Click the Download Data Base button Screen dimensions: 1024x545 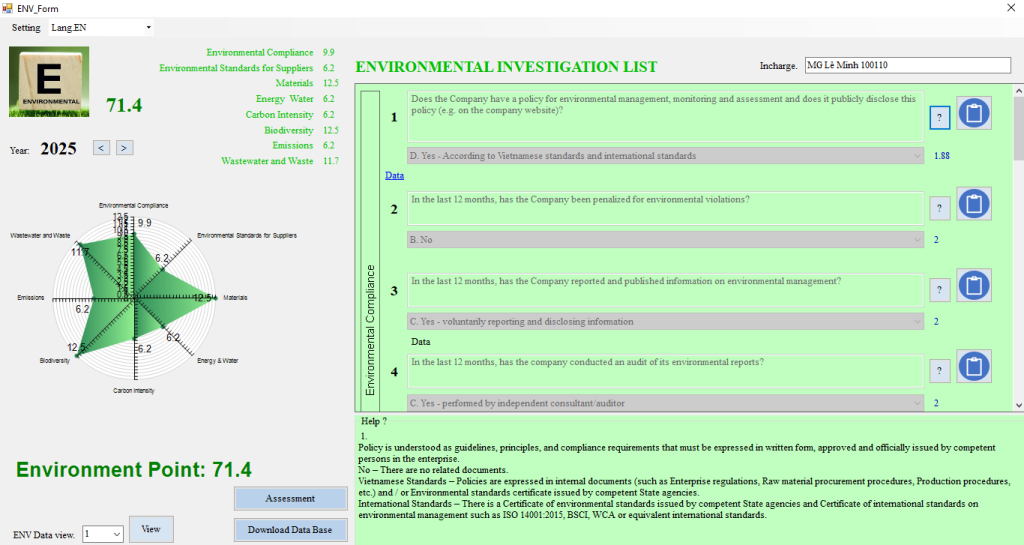290,530
